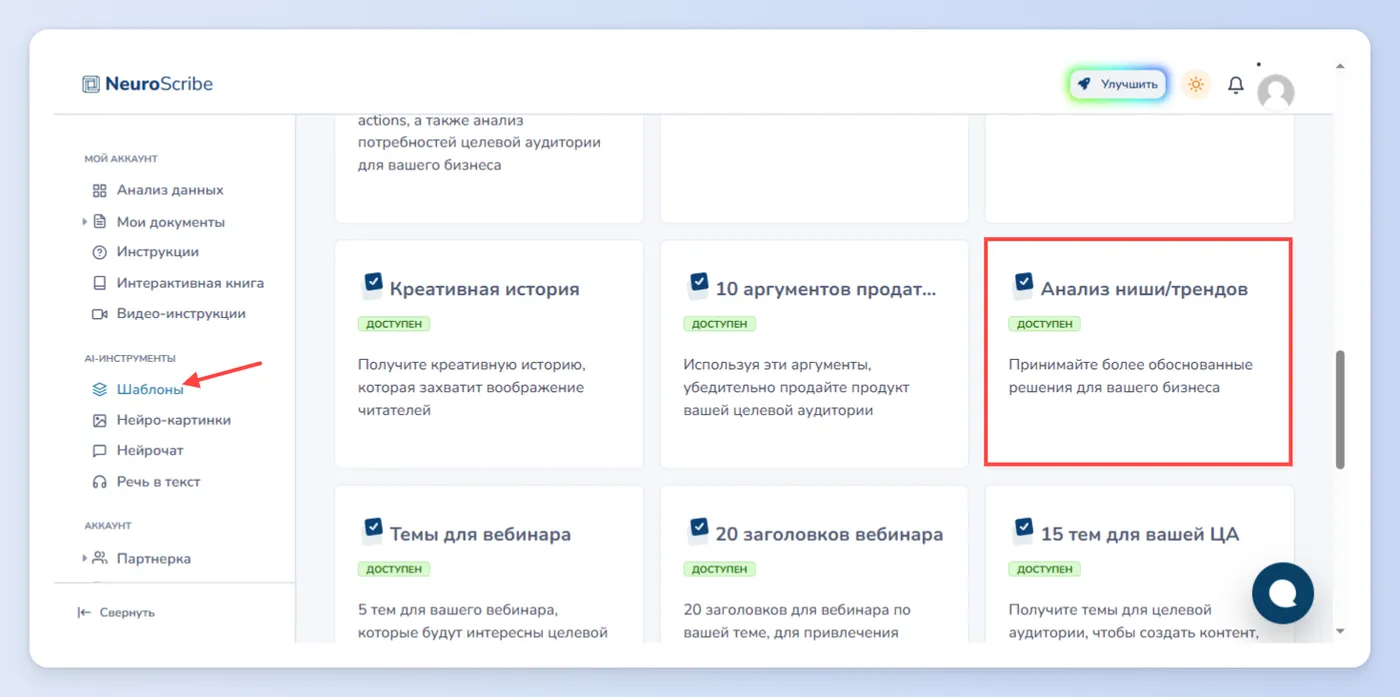Image resolution: width=1400 pixels, height=697 pixels.
Task: Click the Анализ данных grid icon
Action: [x=99, y=190]
